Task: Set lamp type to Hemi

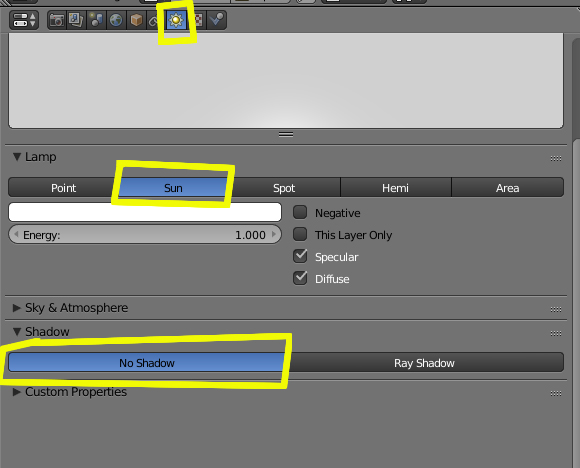Action: tap(395, 188)
